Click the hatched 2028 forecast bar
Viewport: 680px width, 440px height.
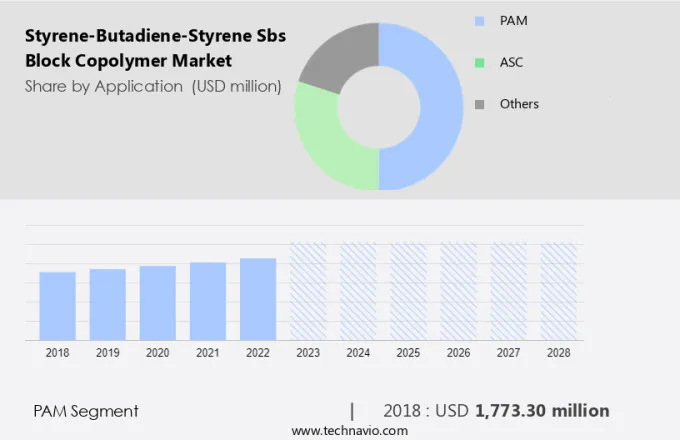[x=558, y=291]
